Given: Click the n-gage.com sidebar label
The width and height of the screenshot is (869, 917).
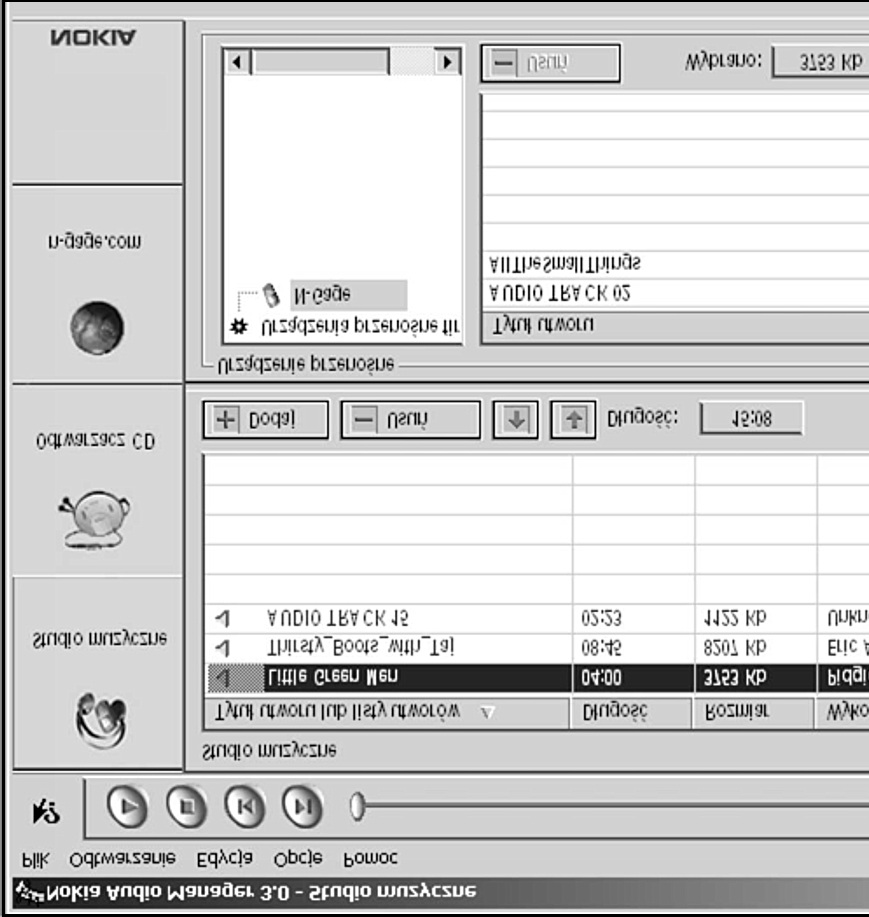Looking at the screenshot, I should point(95,242).
